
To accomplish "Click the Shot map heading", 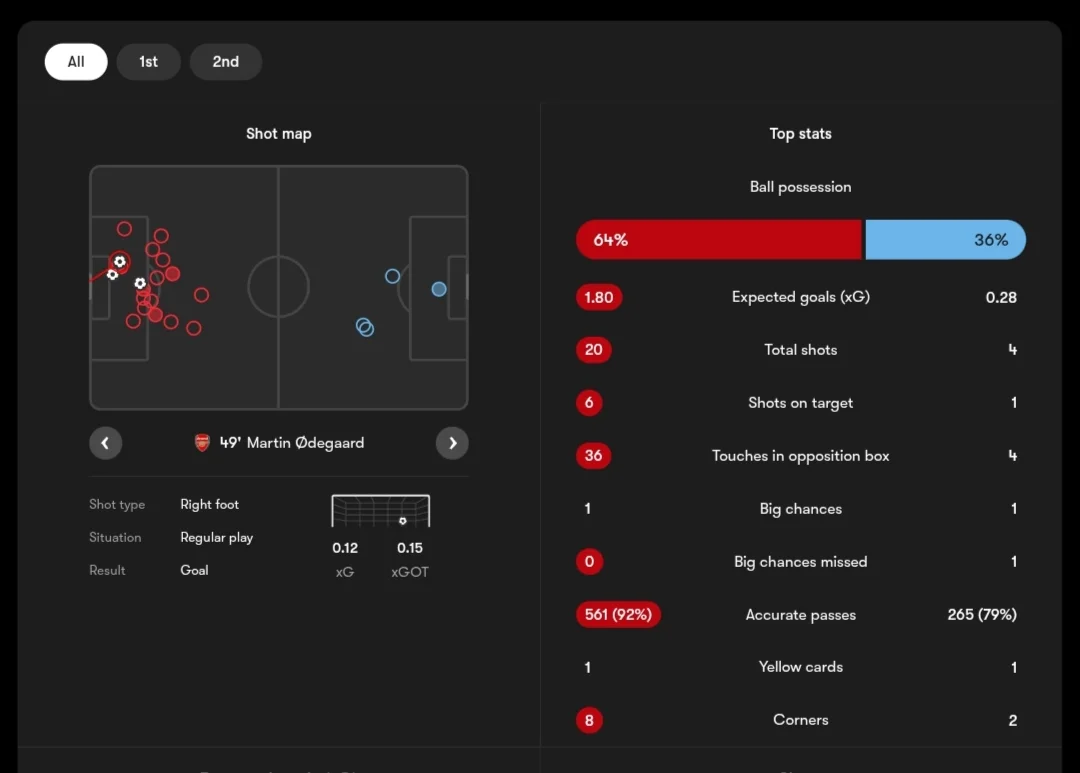I will [x=279, y=134].
